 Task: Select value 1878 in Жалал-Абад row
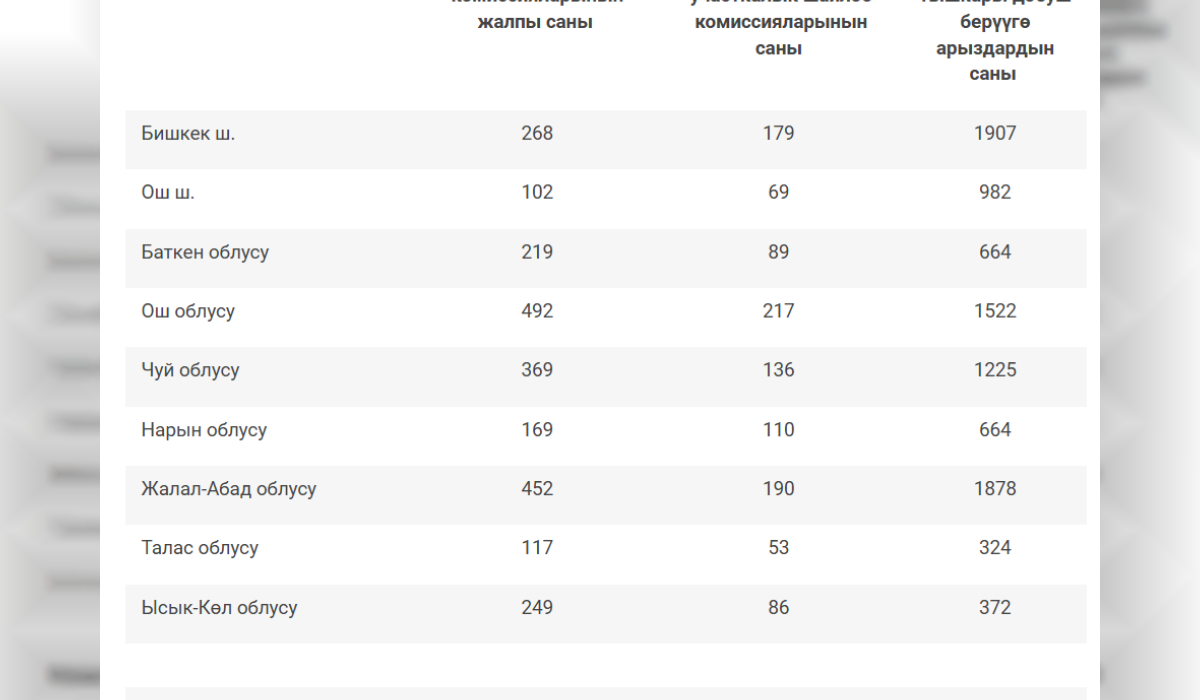(995, 489)
